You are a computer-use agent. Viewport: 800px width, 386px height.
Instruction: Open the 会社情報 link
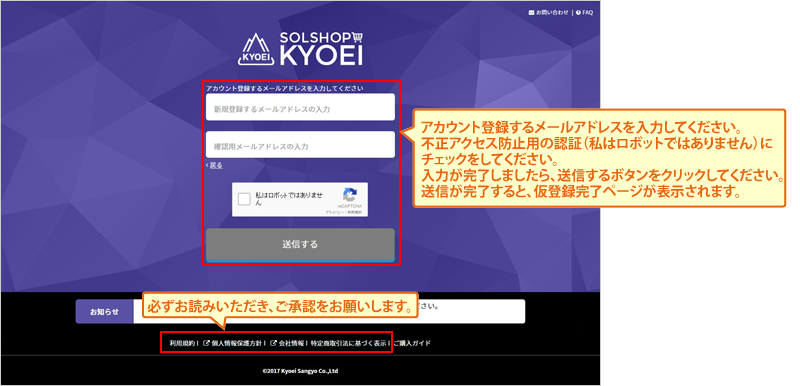coord(291,343)
